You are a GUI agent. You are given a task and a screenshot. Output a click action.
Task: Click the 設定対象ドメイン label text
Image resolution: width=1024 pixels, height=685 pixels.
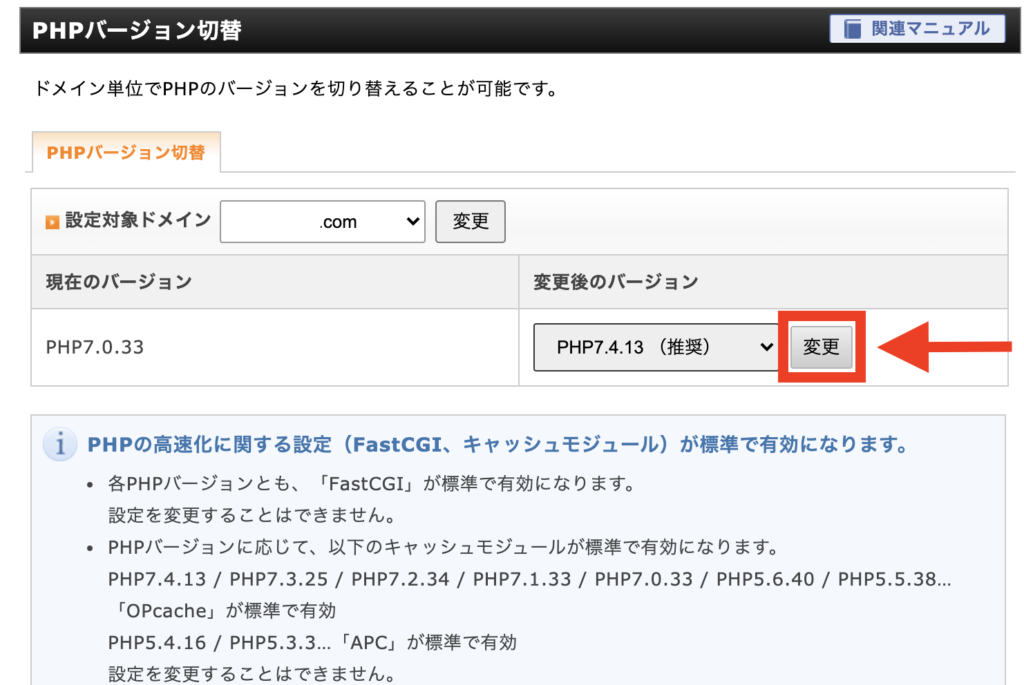(x=138, y=220)
